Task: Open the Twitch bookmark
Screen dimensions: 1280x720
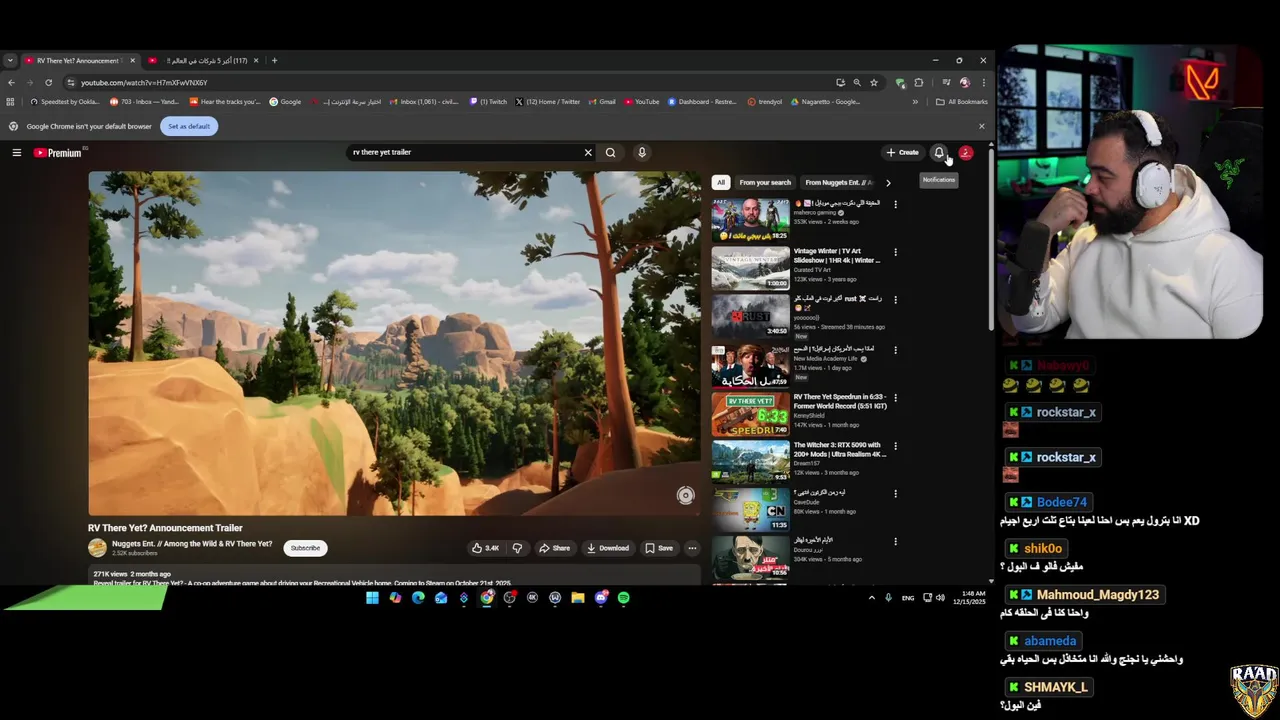Action: (488, 101)
